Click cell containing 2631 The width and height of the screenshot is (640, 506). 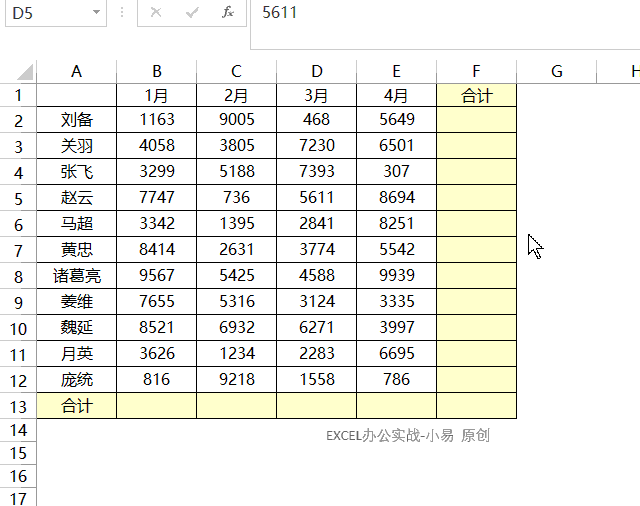(x=236, y=250)
